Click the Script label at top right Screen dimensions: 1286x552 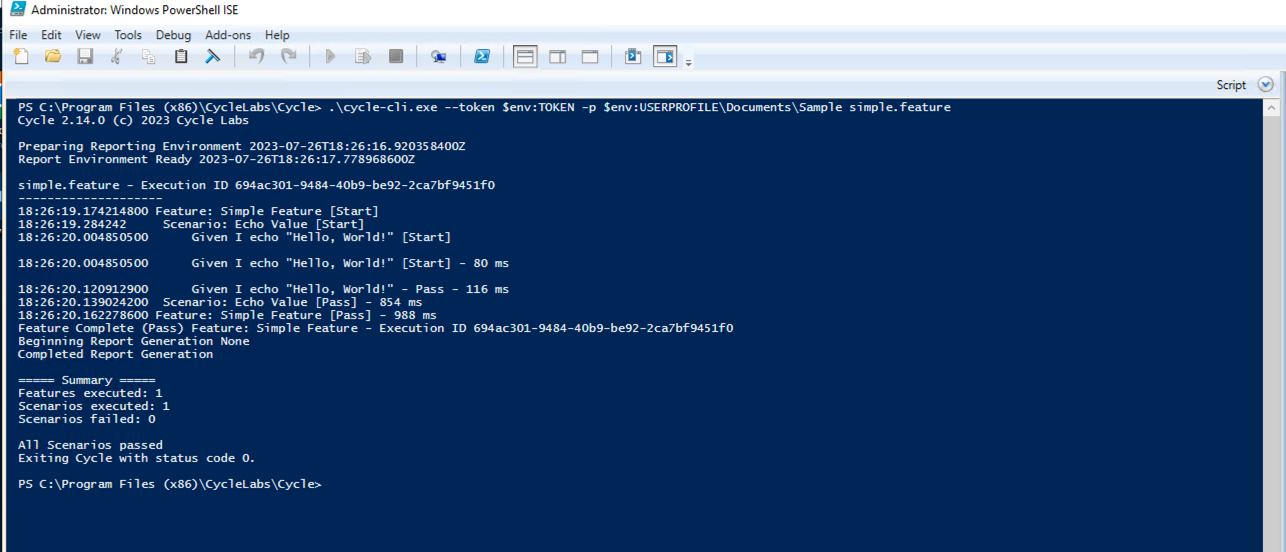[1231, 85]
